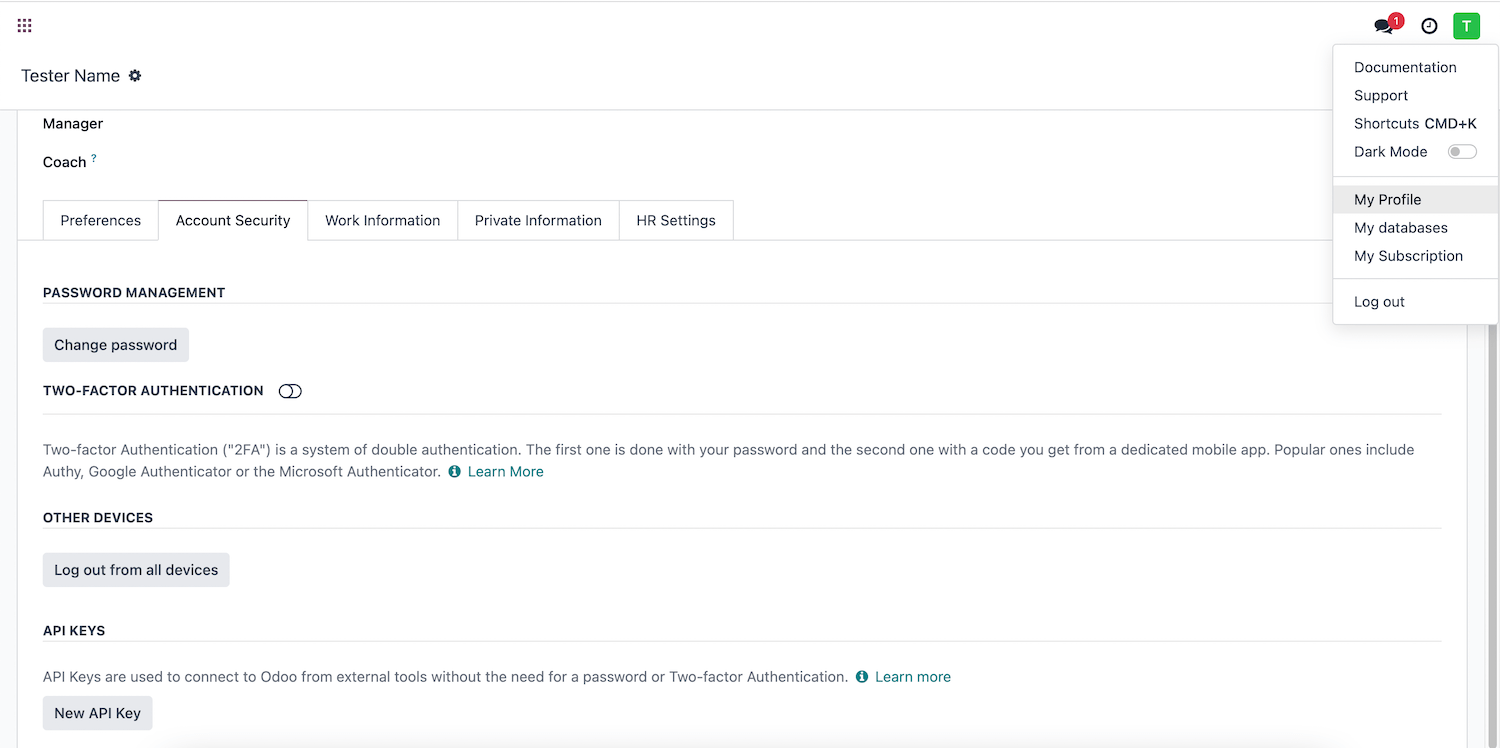1500x748 pixels.
Task: Enable Dark Mode switch
Action: pyautogui.click(x=1461, y=152)
